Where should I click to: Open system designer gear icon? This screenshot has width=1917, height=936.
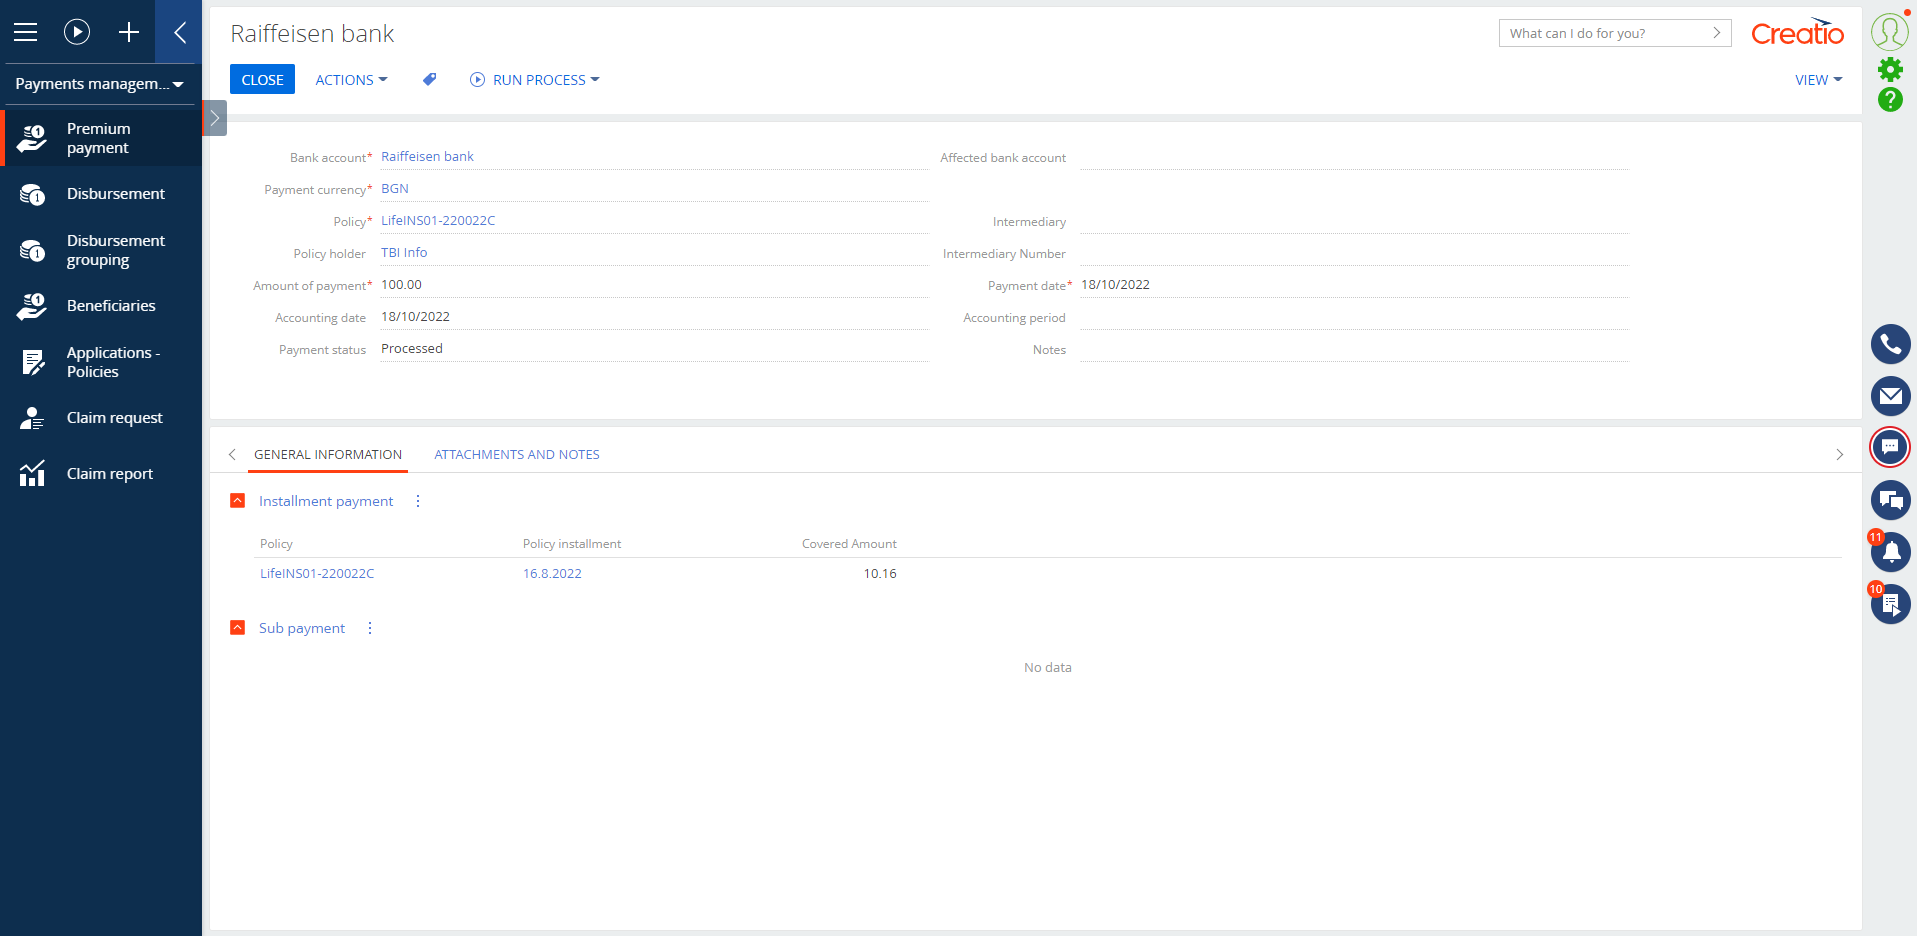pyautogui.click(x=1890, y=69)
